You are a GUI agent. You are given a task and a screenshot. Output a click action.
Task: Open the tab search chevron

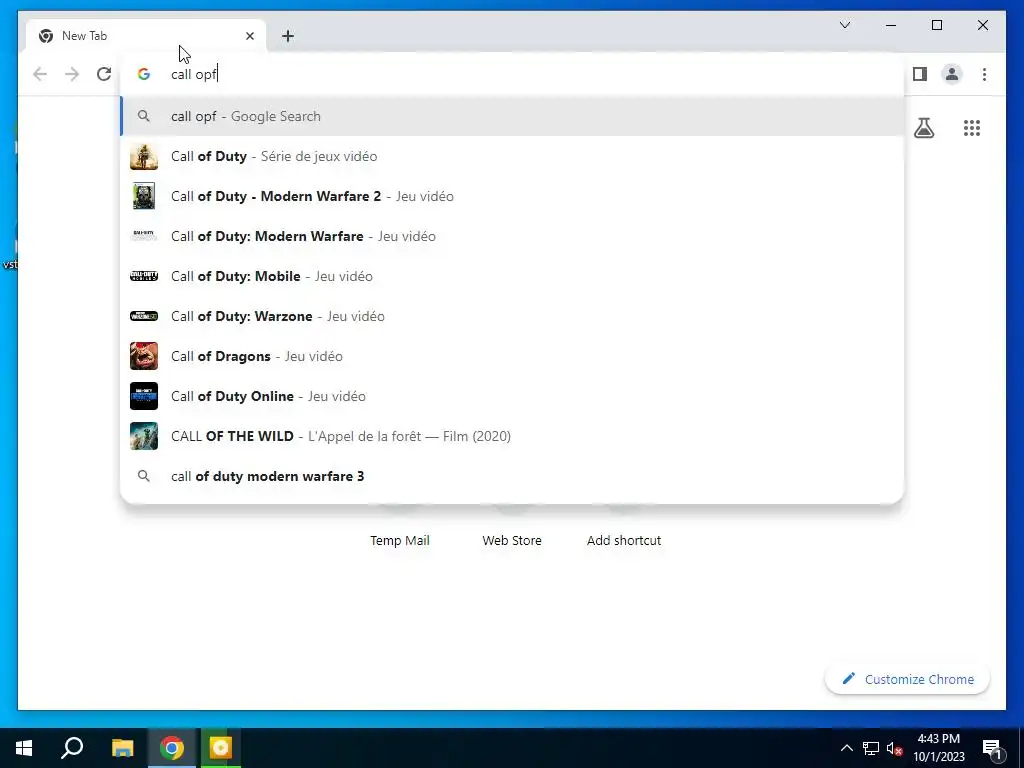[845, 25]
